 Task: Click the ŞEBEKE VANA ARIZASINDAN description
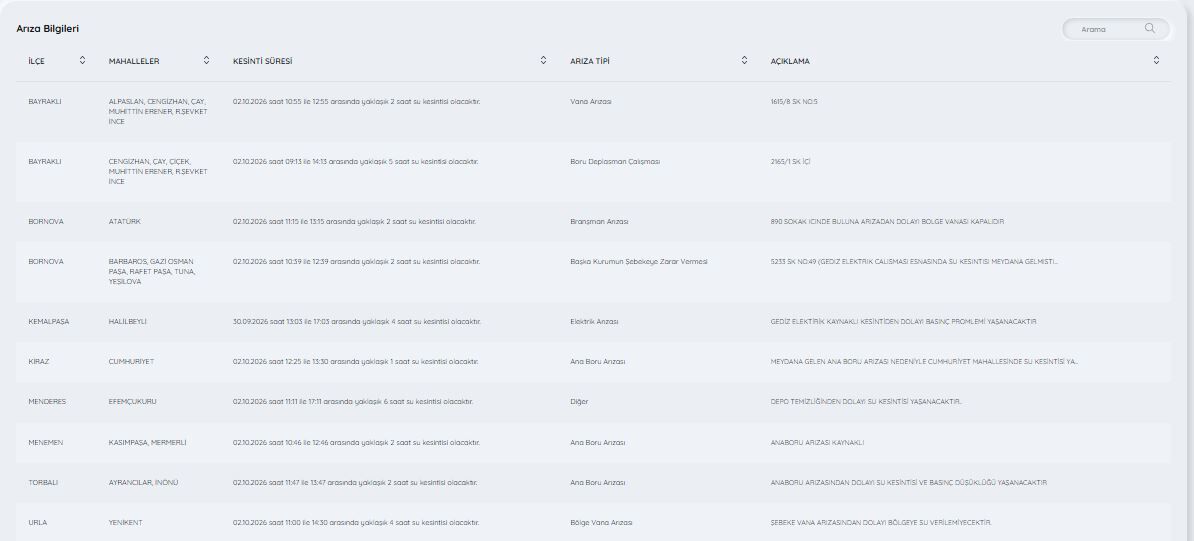pos(881,523)
